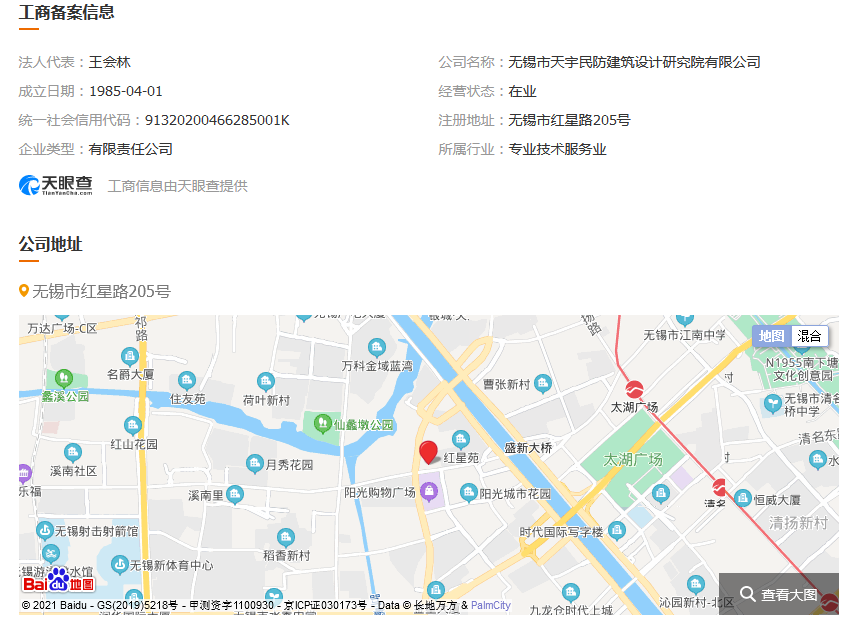Click the orange pin beside company address

click(x=24, y=291)
